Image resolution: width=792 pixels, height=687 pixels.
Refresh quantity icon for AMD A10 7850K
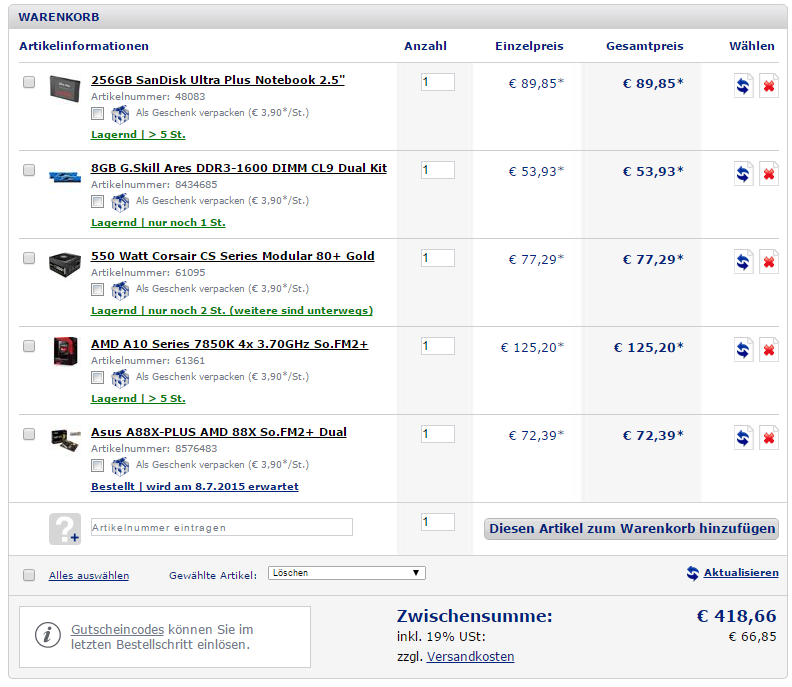pyautogui.click(x=743, y=349)
